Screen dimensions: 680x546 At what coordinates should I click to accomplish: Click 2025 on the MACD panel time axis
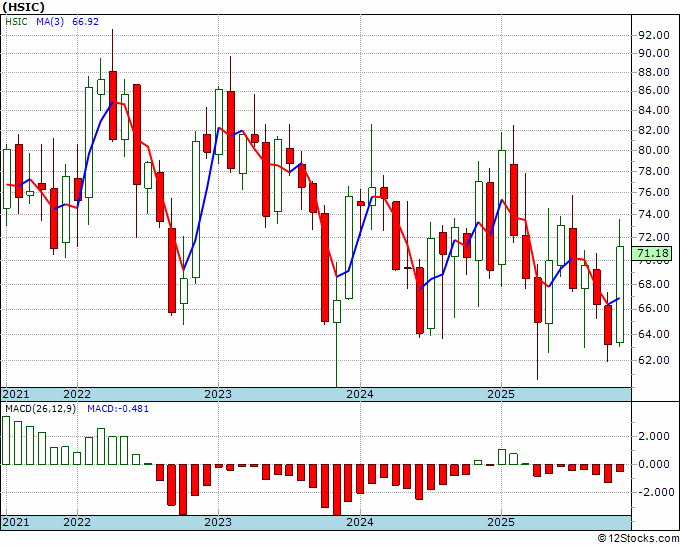coord(501,522)
